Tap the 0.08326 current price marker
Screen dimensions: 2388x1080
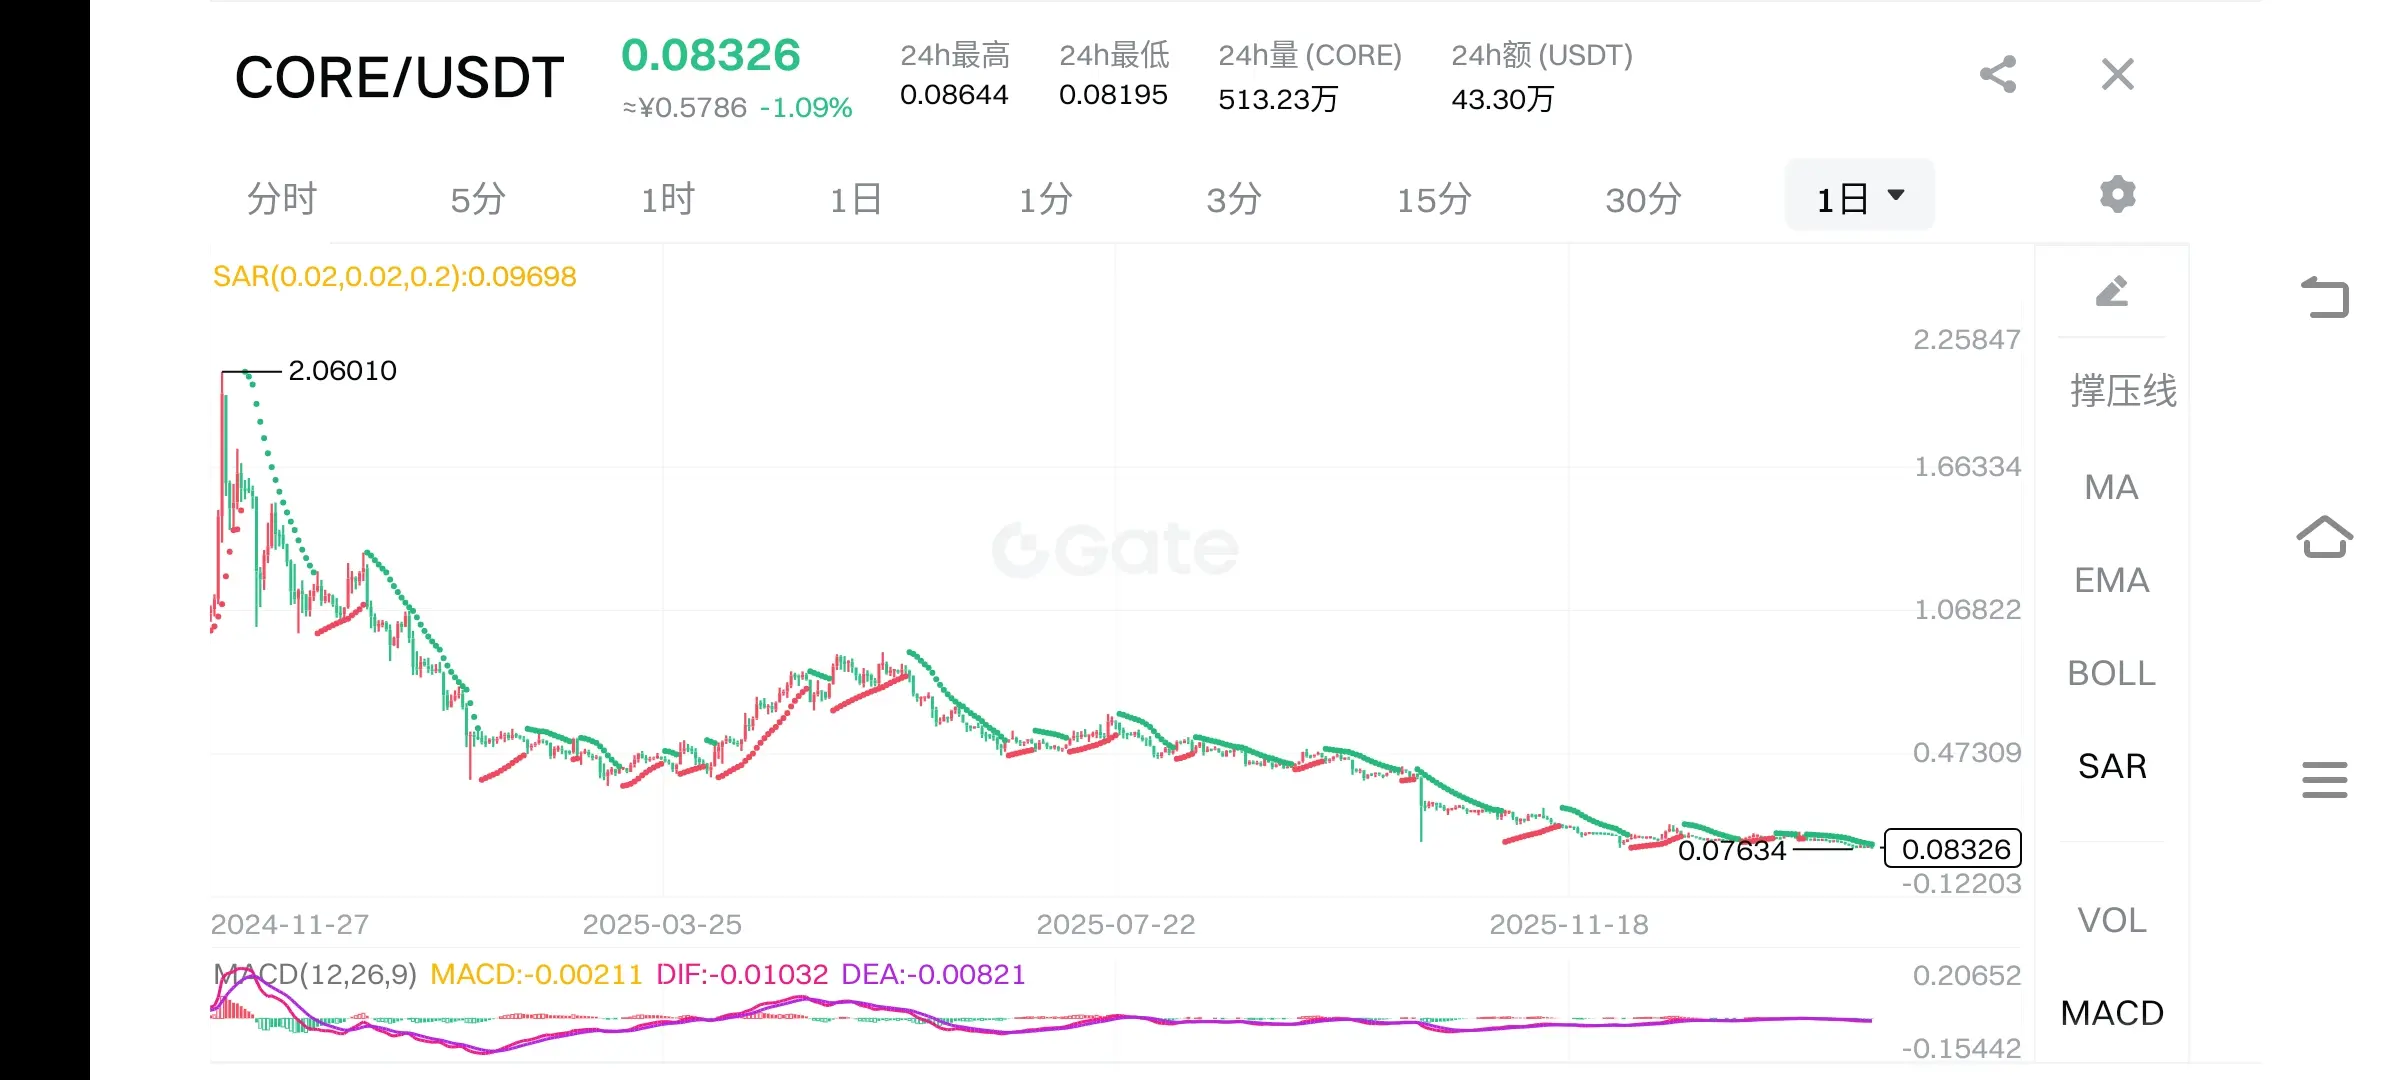tap(1954, 849)
